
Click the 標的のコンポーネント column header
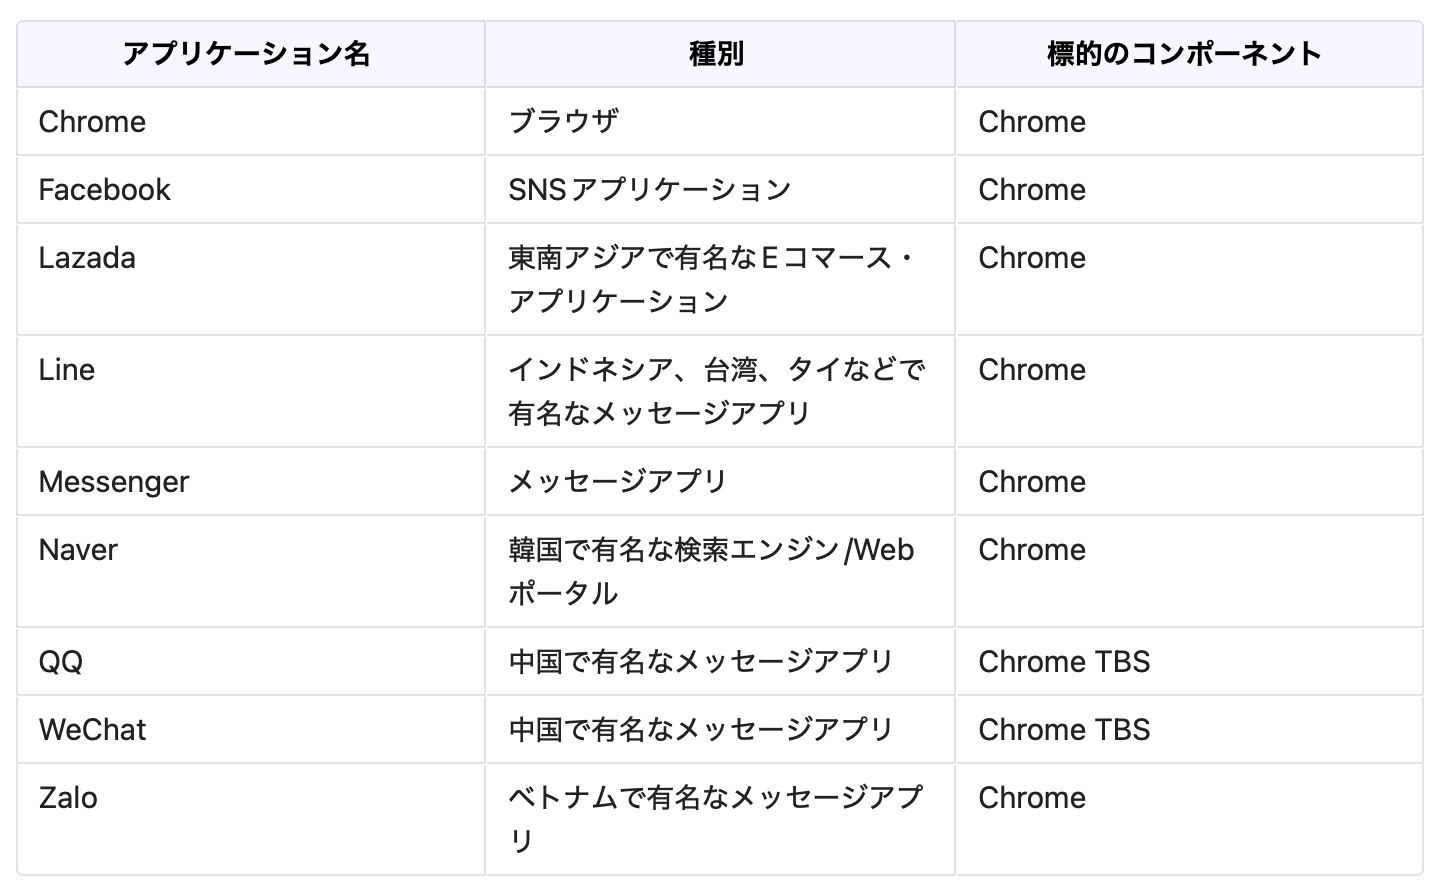point(1184,54)
